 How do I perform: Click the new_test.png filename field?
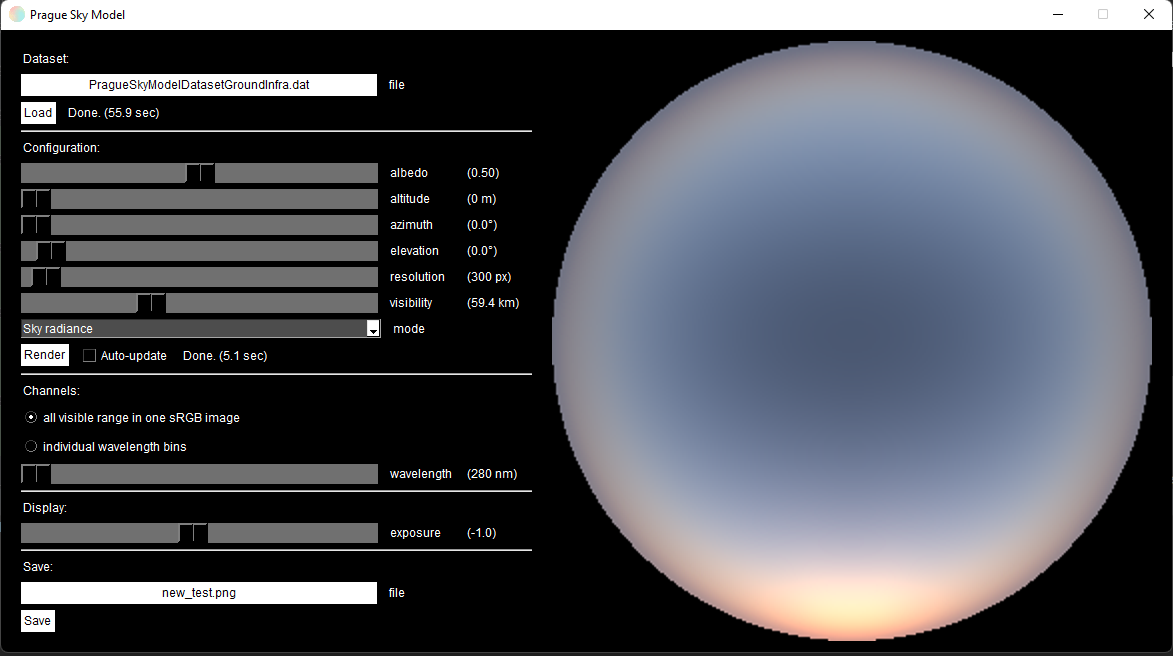(x=198, y=592)
